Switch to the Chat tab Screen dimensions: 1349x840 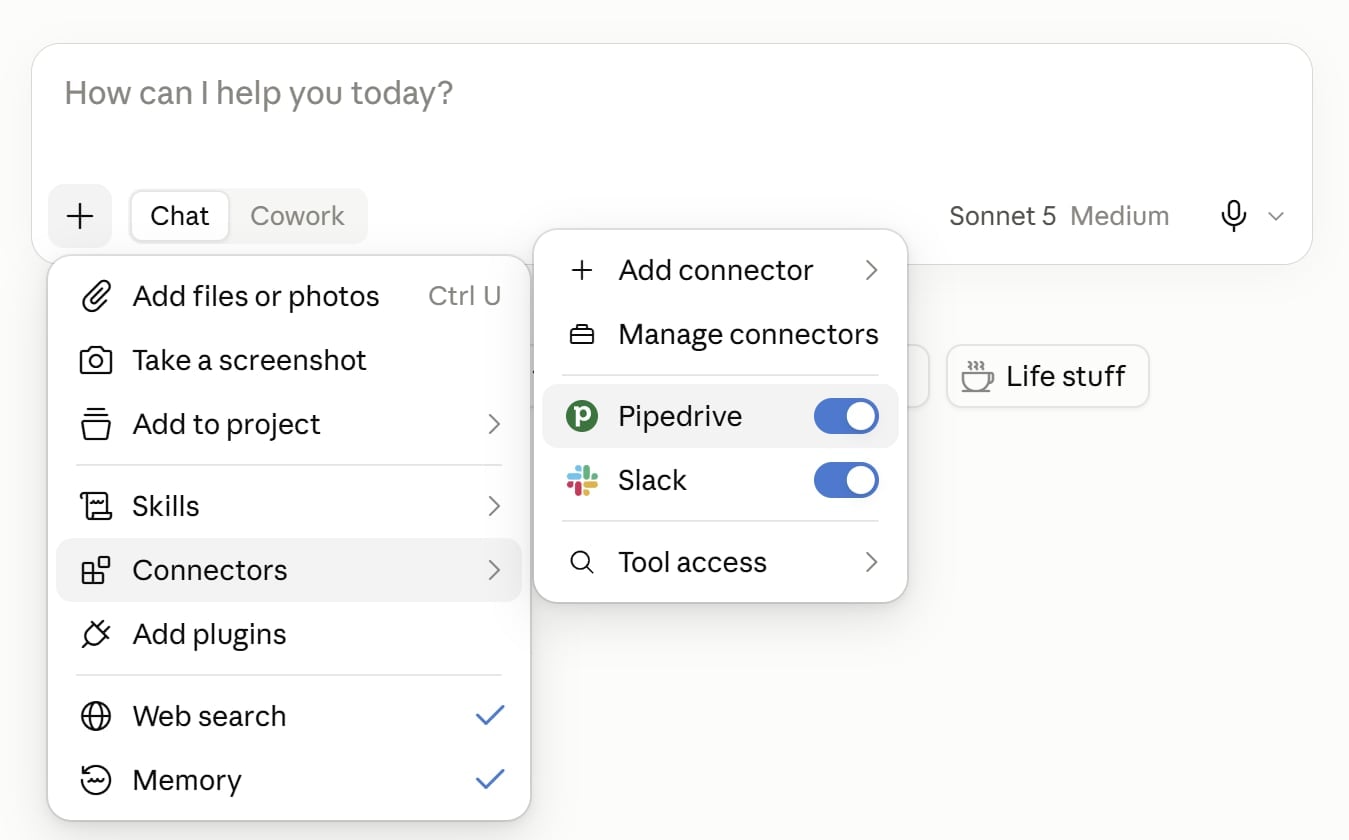[180, 216]
